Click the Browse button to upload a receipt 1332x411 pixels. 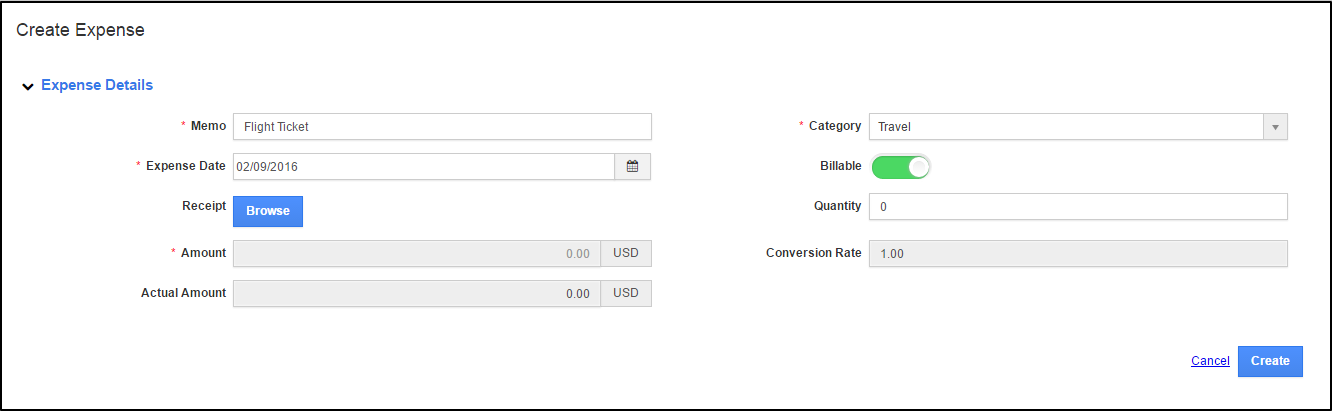click(268, 211)
